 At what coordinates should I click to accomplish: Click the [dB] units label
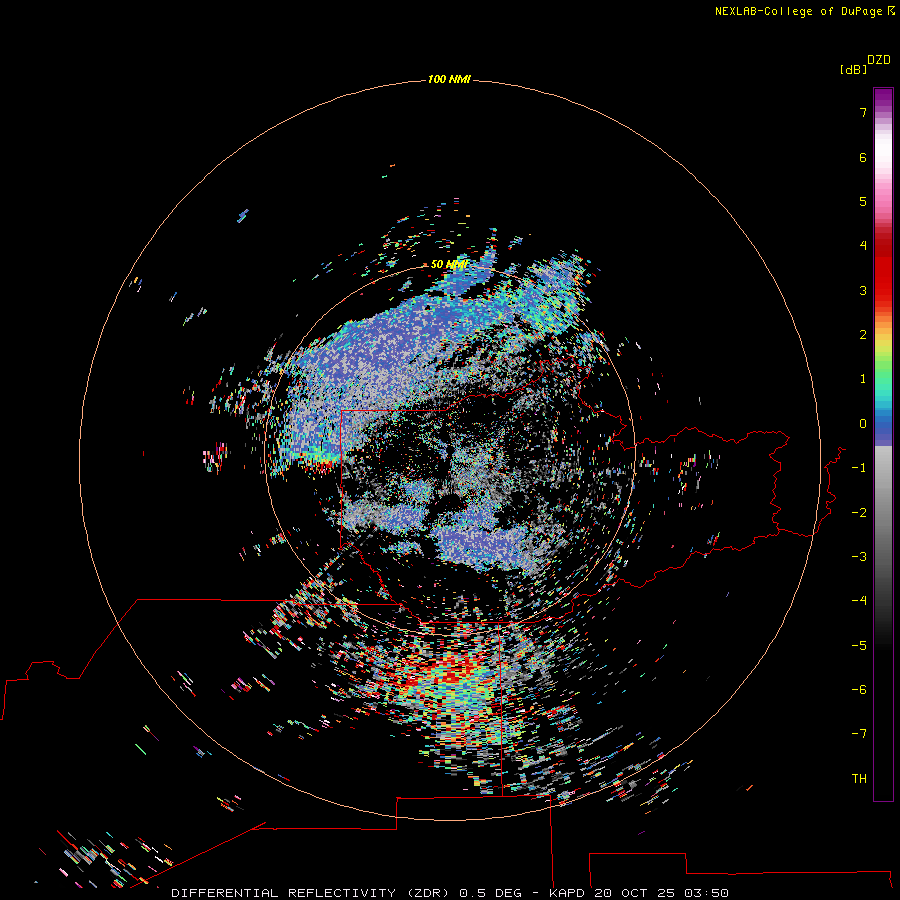pyautogui.click(x=854, y=69)
